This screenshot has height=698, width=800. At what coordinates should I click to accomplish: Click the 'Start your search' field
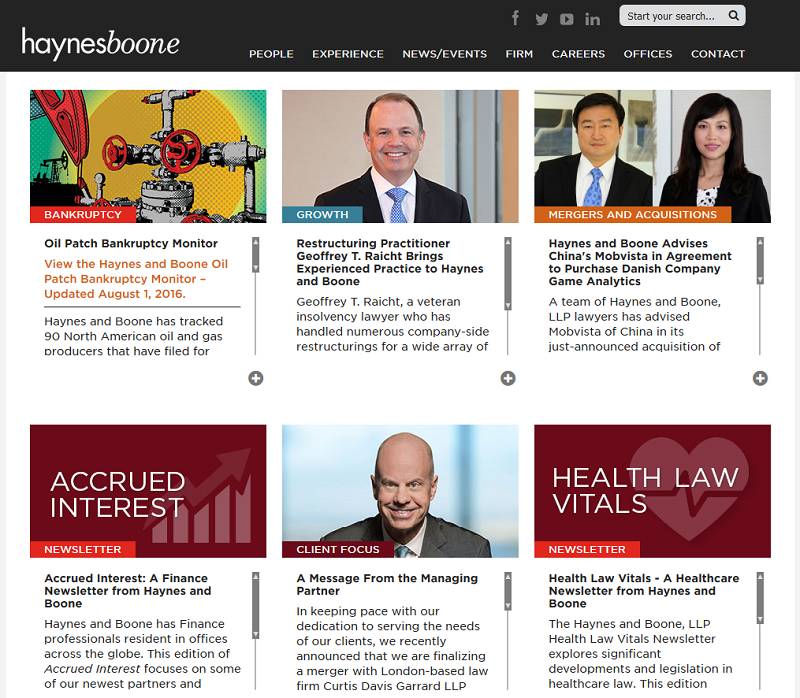pos(674,16)
